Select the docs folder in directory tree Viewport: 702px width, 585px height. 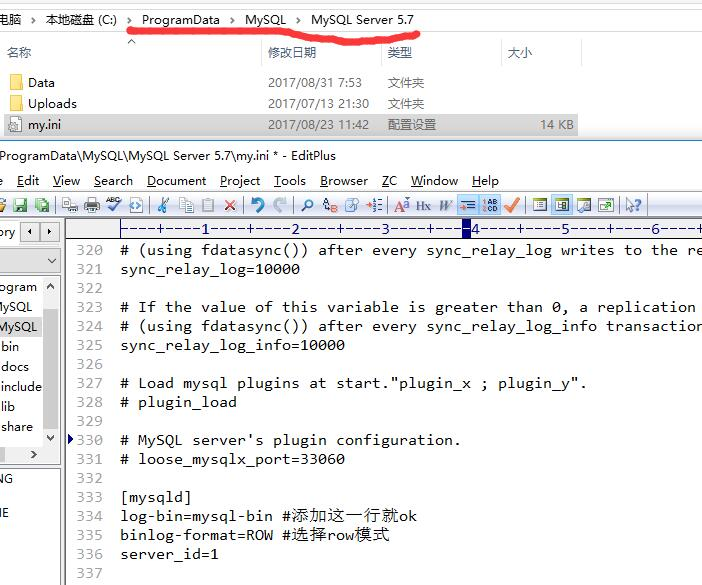click(x=15, y=367)
